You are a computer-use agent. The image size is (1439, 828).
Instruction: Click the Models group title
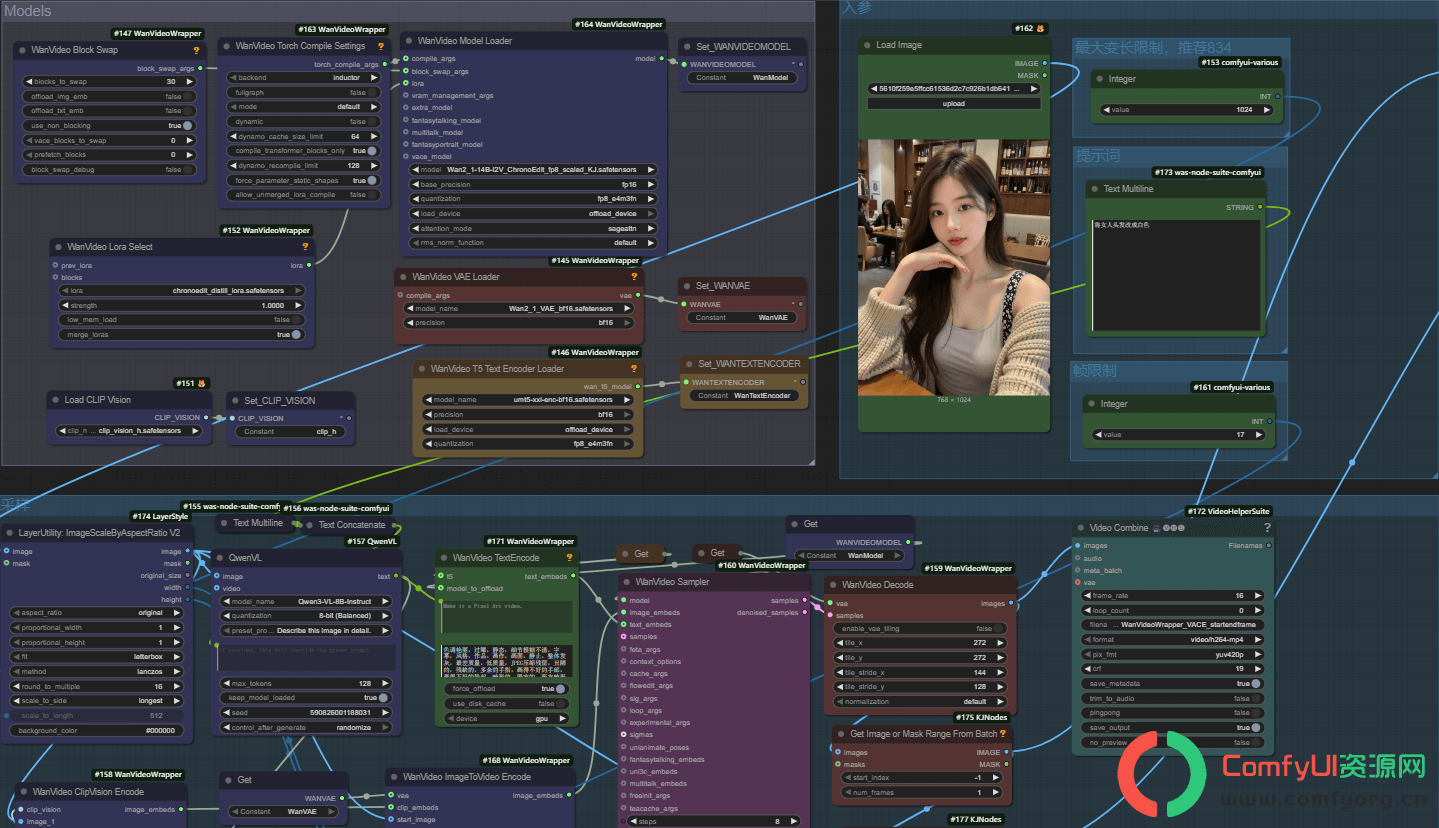[x=28, y=11]
